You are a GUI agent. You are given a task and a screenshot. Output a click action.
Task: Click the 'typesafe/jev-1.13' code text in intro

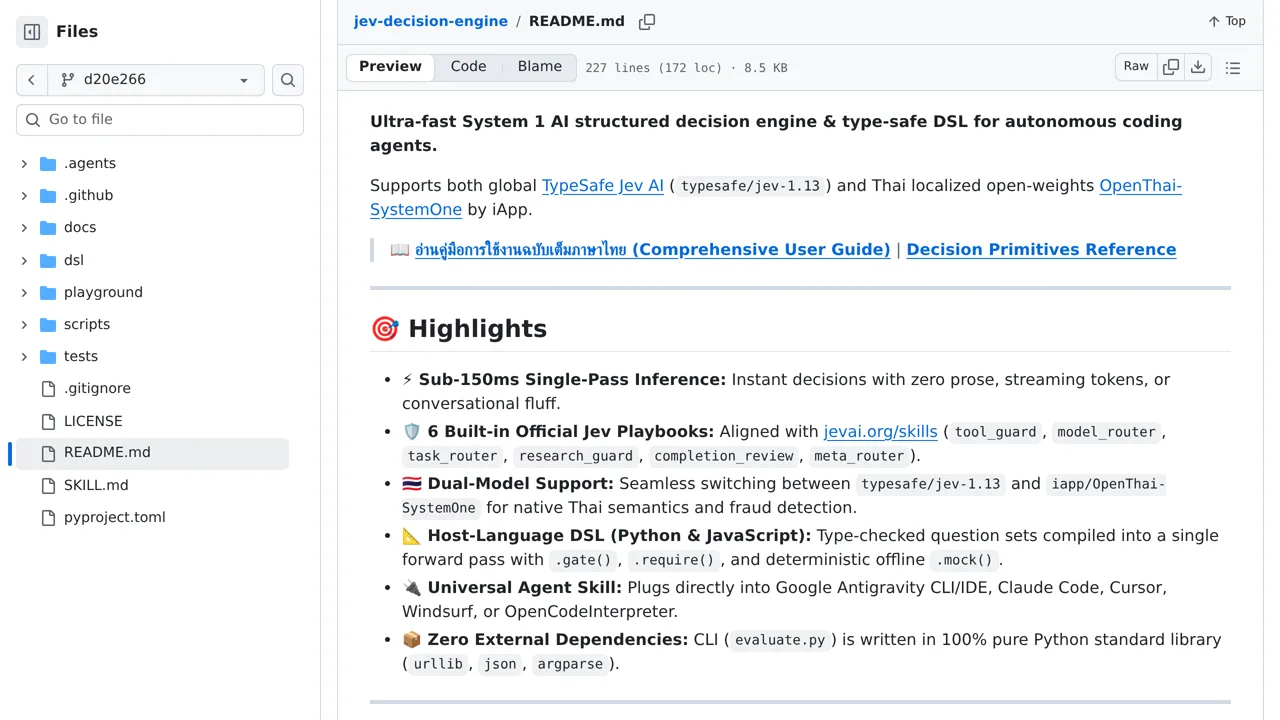point(750,186)
